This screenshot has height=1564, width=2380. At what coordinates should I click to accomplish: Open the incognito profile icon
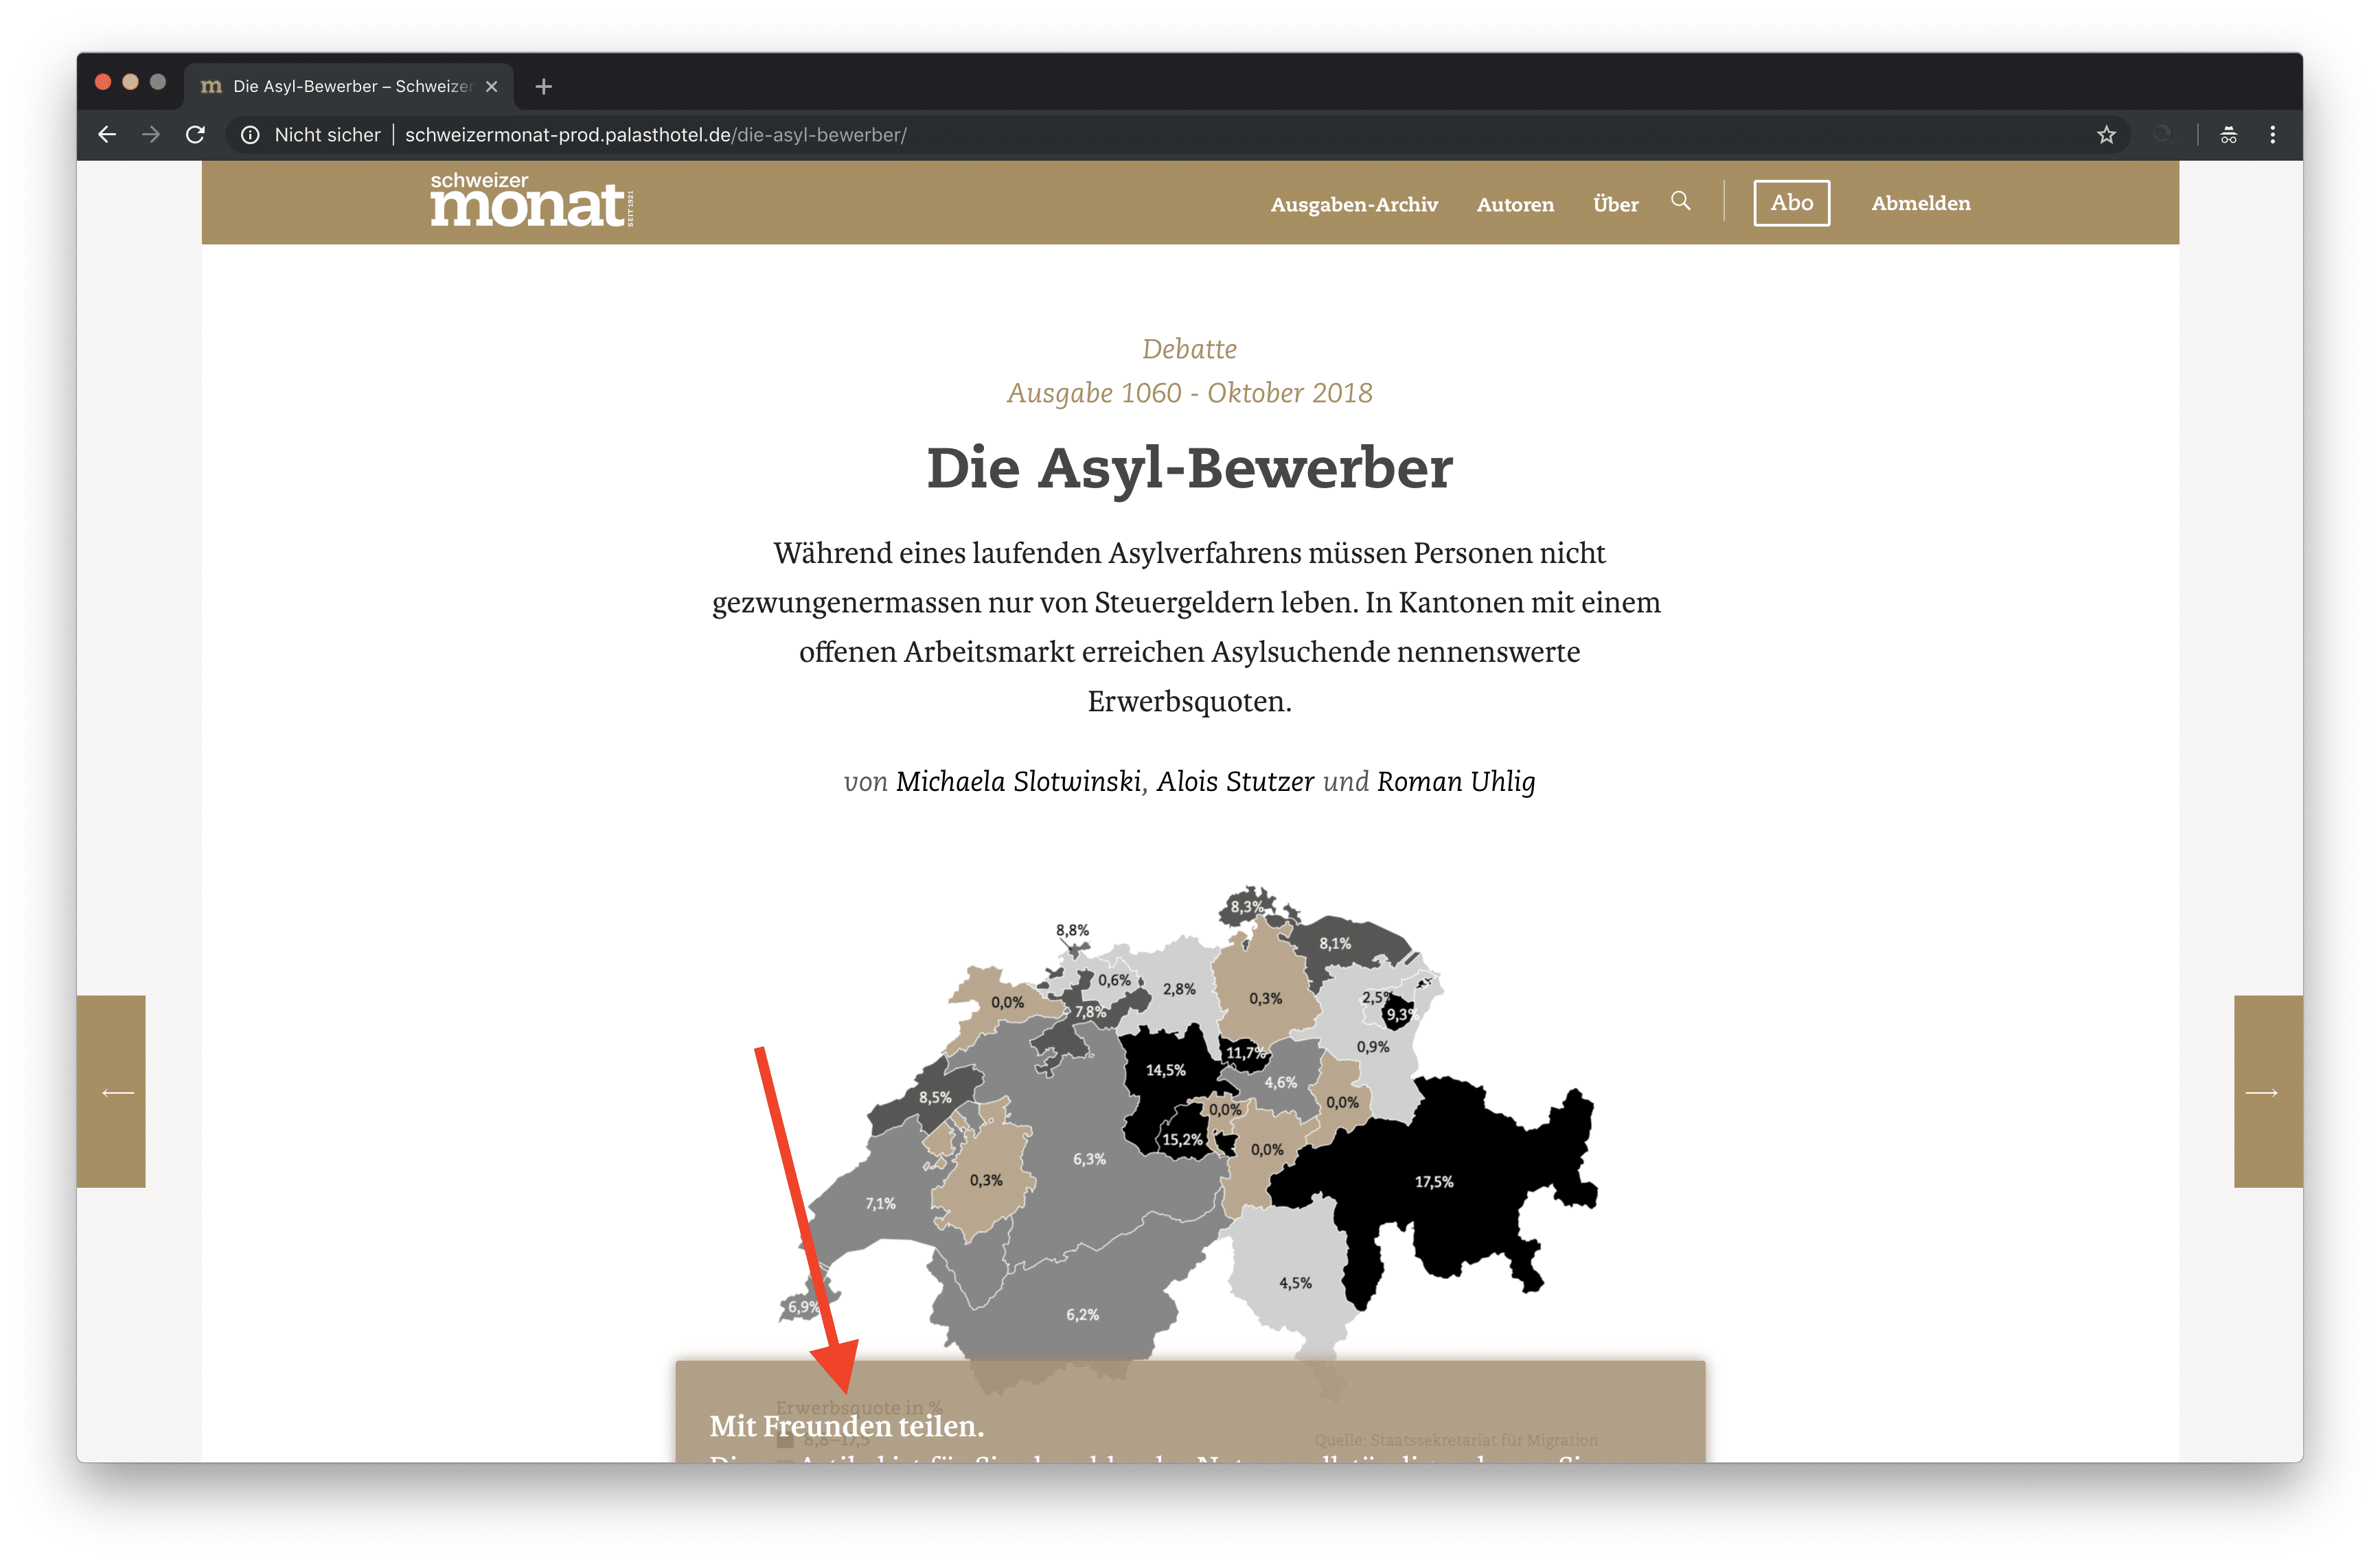2229,135
